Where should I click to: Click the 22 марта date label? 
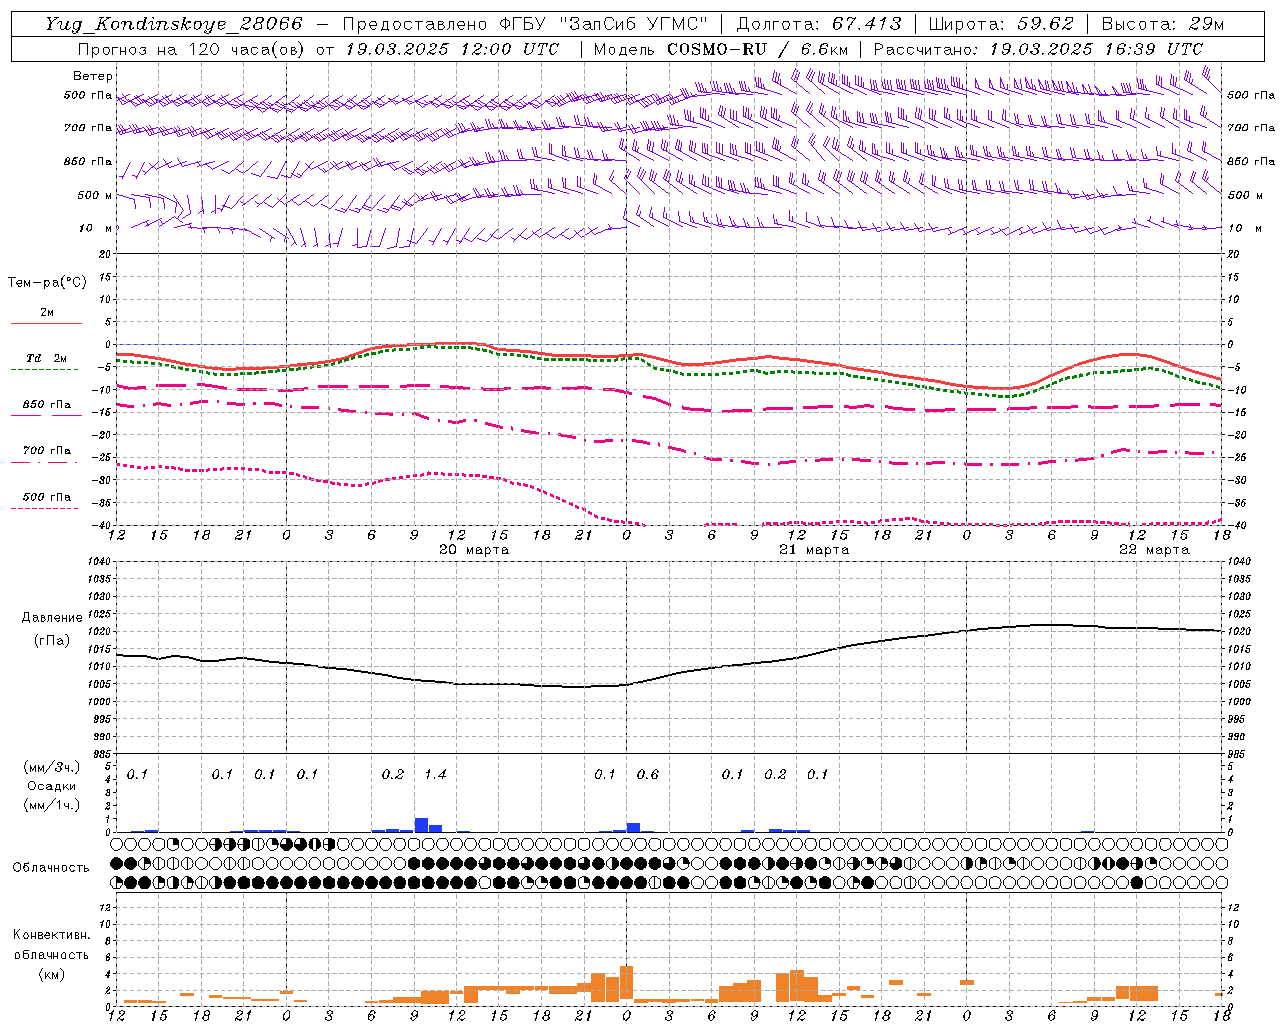pos(1154,550)
